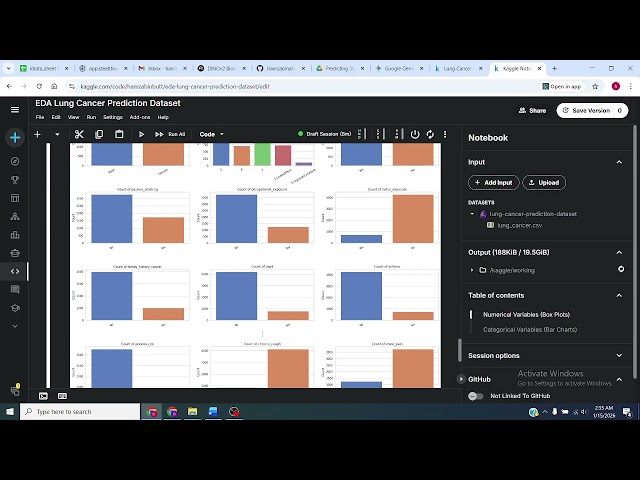640x480 pixels.
Task: Open the Add-ons menu
Action: tap(140, 117)
